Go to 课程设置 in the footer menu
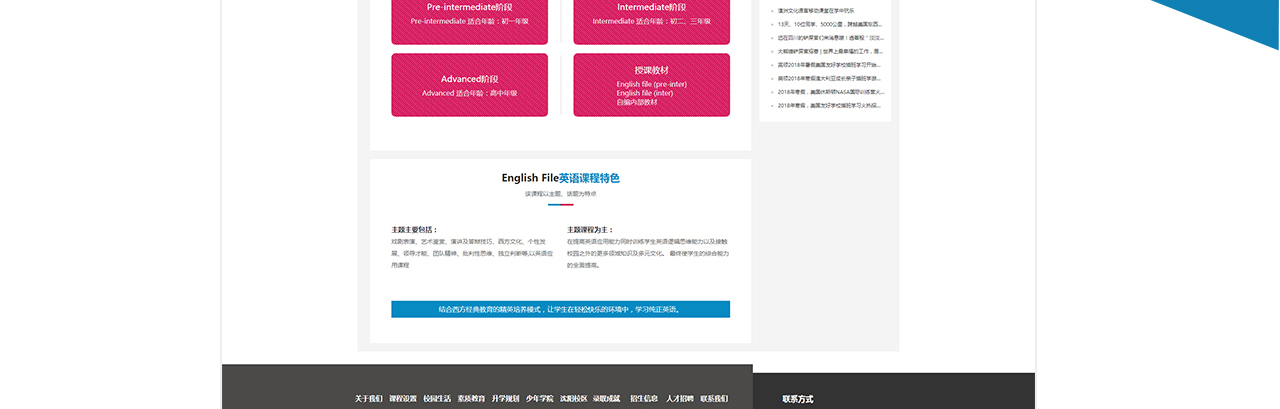This screenshot has height=409, width=1280. coord(403,399)
